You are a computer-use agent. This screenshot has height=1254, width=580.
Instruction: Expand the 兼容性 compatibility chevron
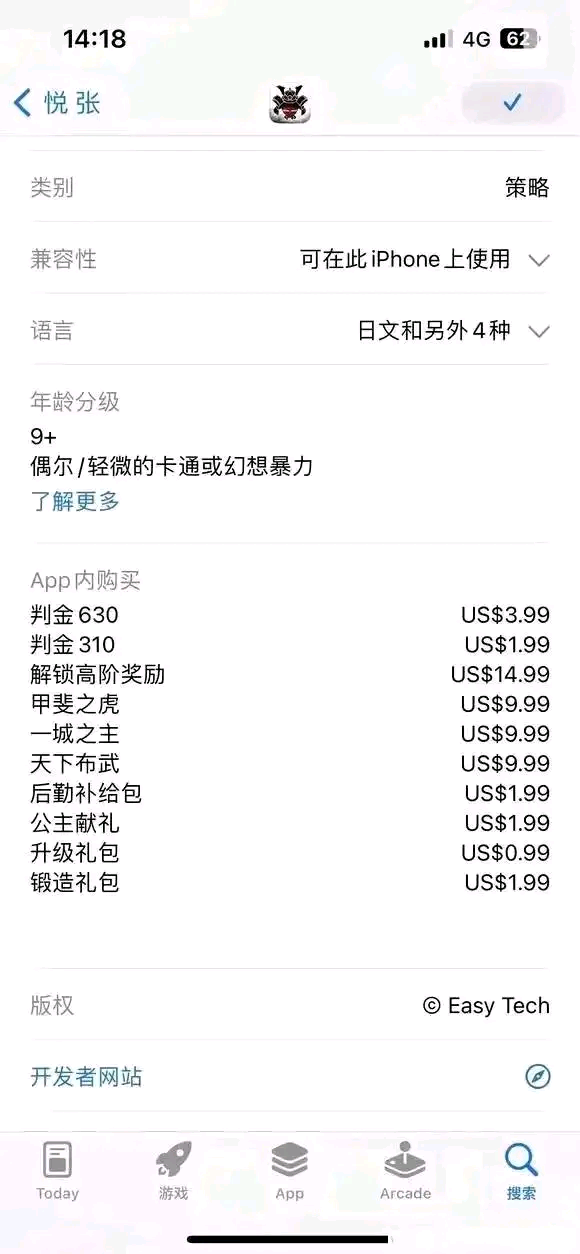click(x=539, y=260)
